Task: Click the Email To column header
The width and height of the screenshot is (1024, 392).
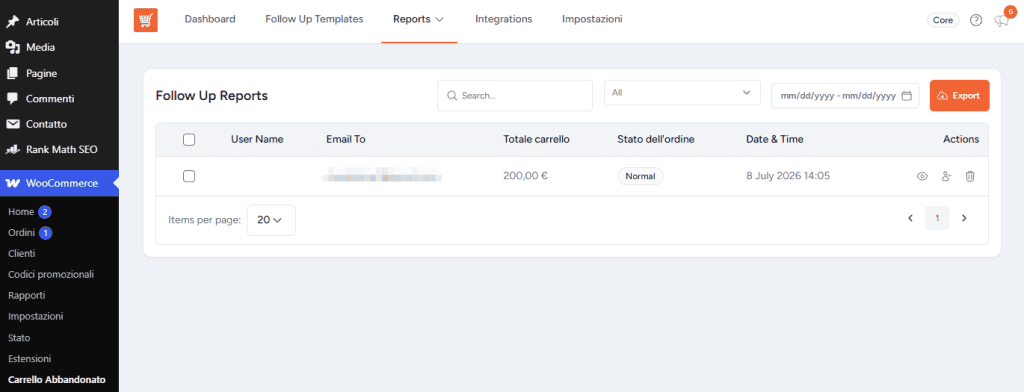Action: coord(345,139)
